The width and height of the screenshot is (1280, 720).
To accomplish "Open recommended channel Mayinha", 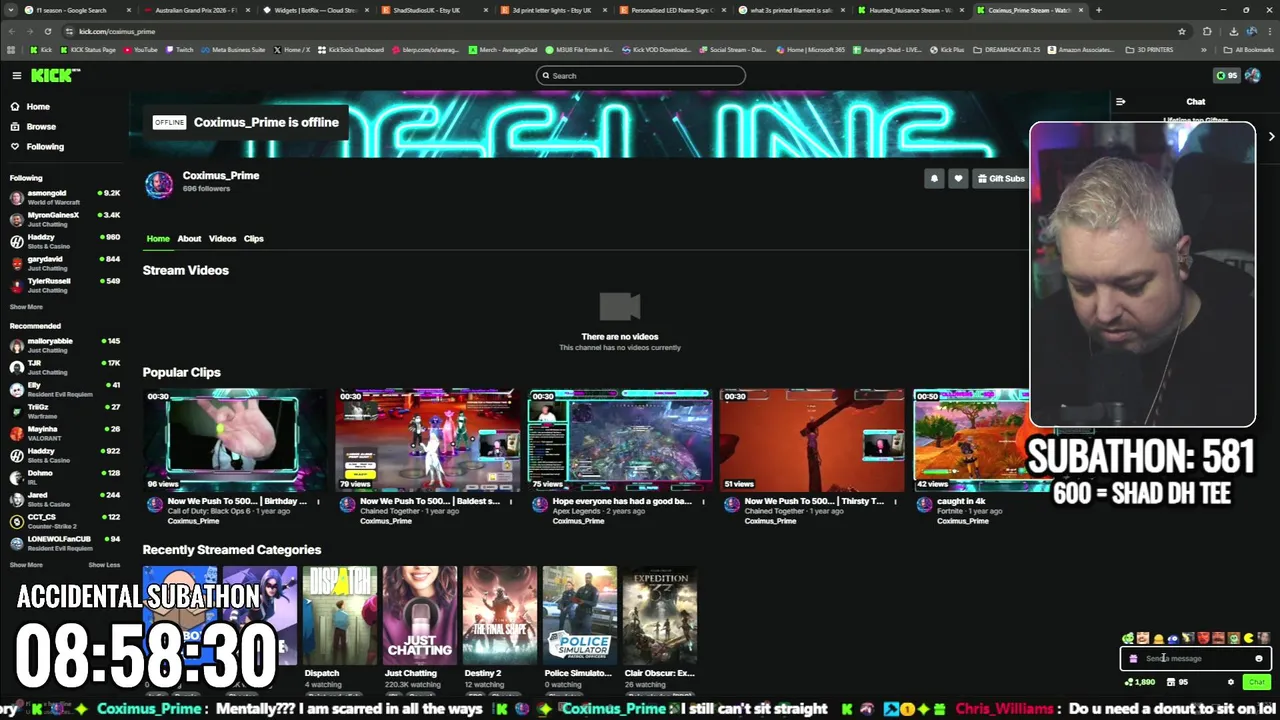I will pyautogui.click(x=64, y=433).
